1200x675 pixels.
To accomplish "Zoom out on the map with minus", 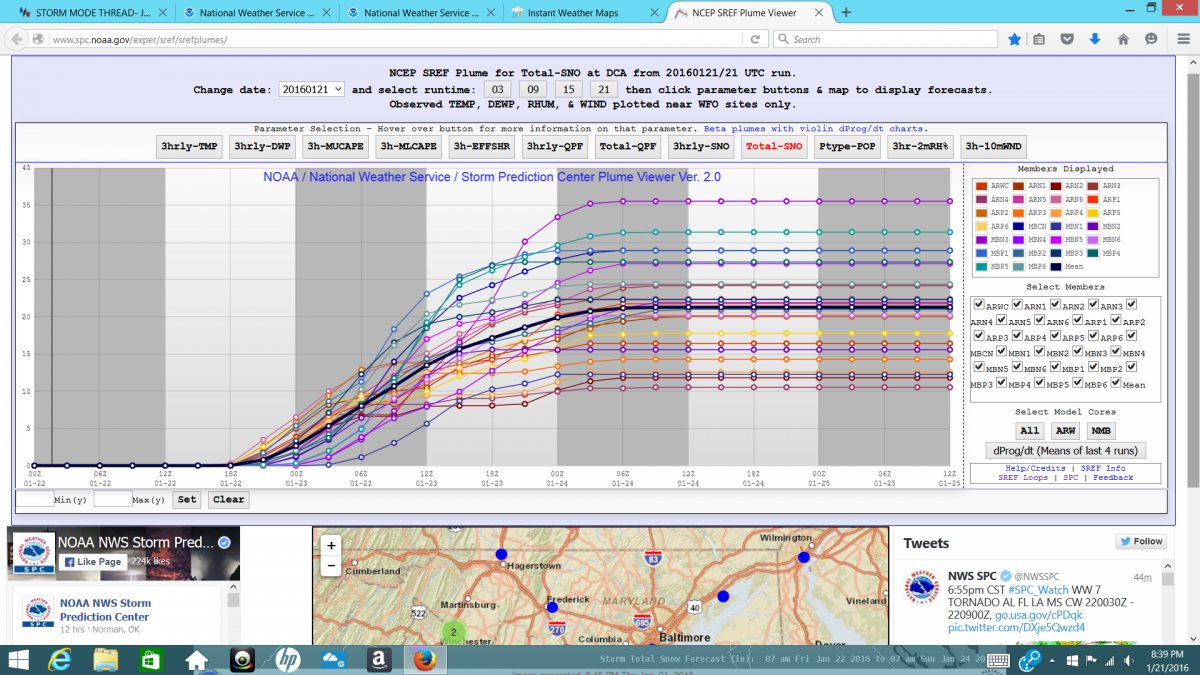I will [x=331, y=565].
